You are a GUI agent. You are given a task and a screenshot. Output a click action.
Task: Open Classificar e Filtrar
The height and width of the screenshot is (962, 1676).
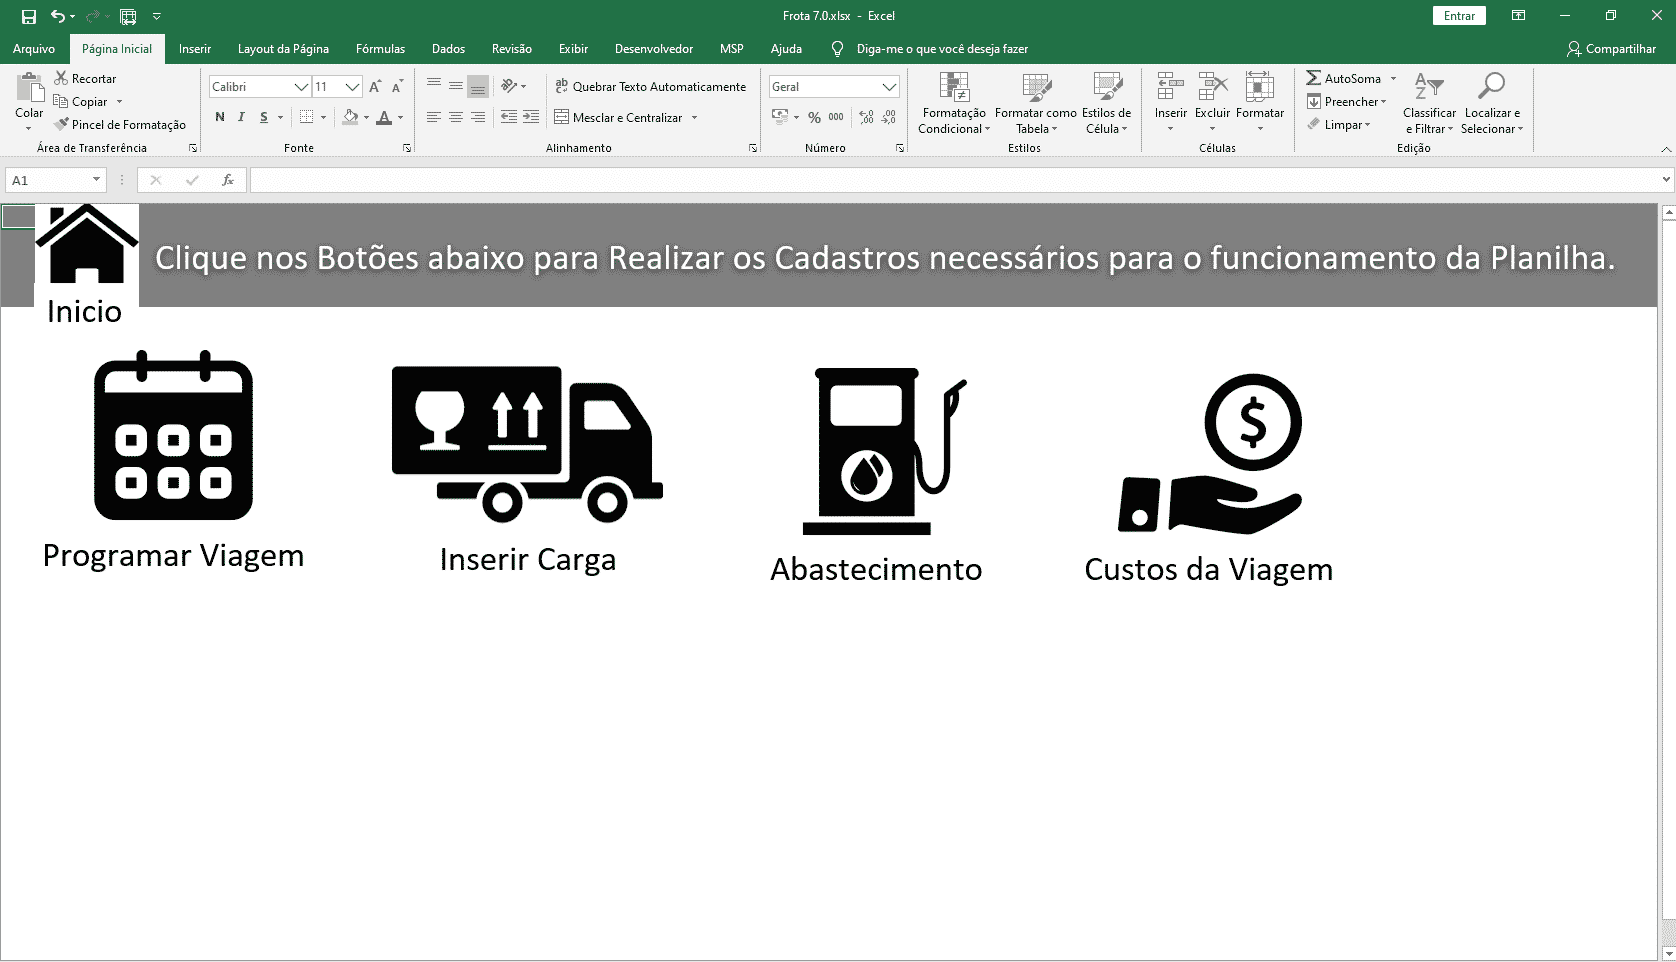point(1429,103)
